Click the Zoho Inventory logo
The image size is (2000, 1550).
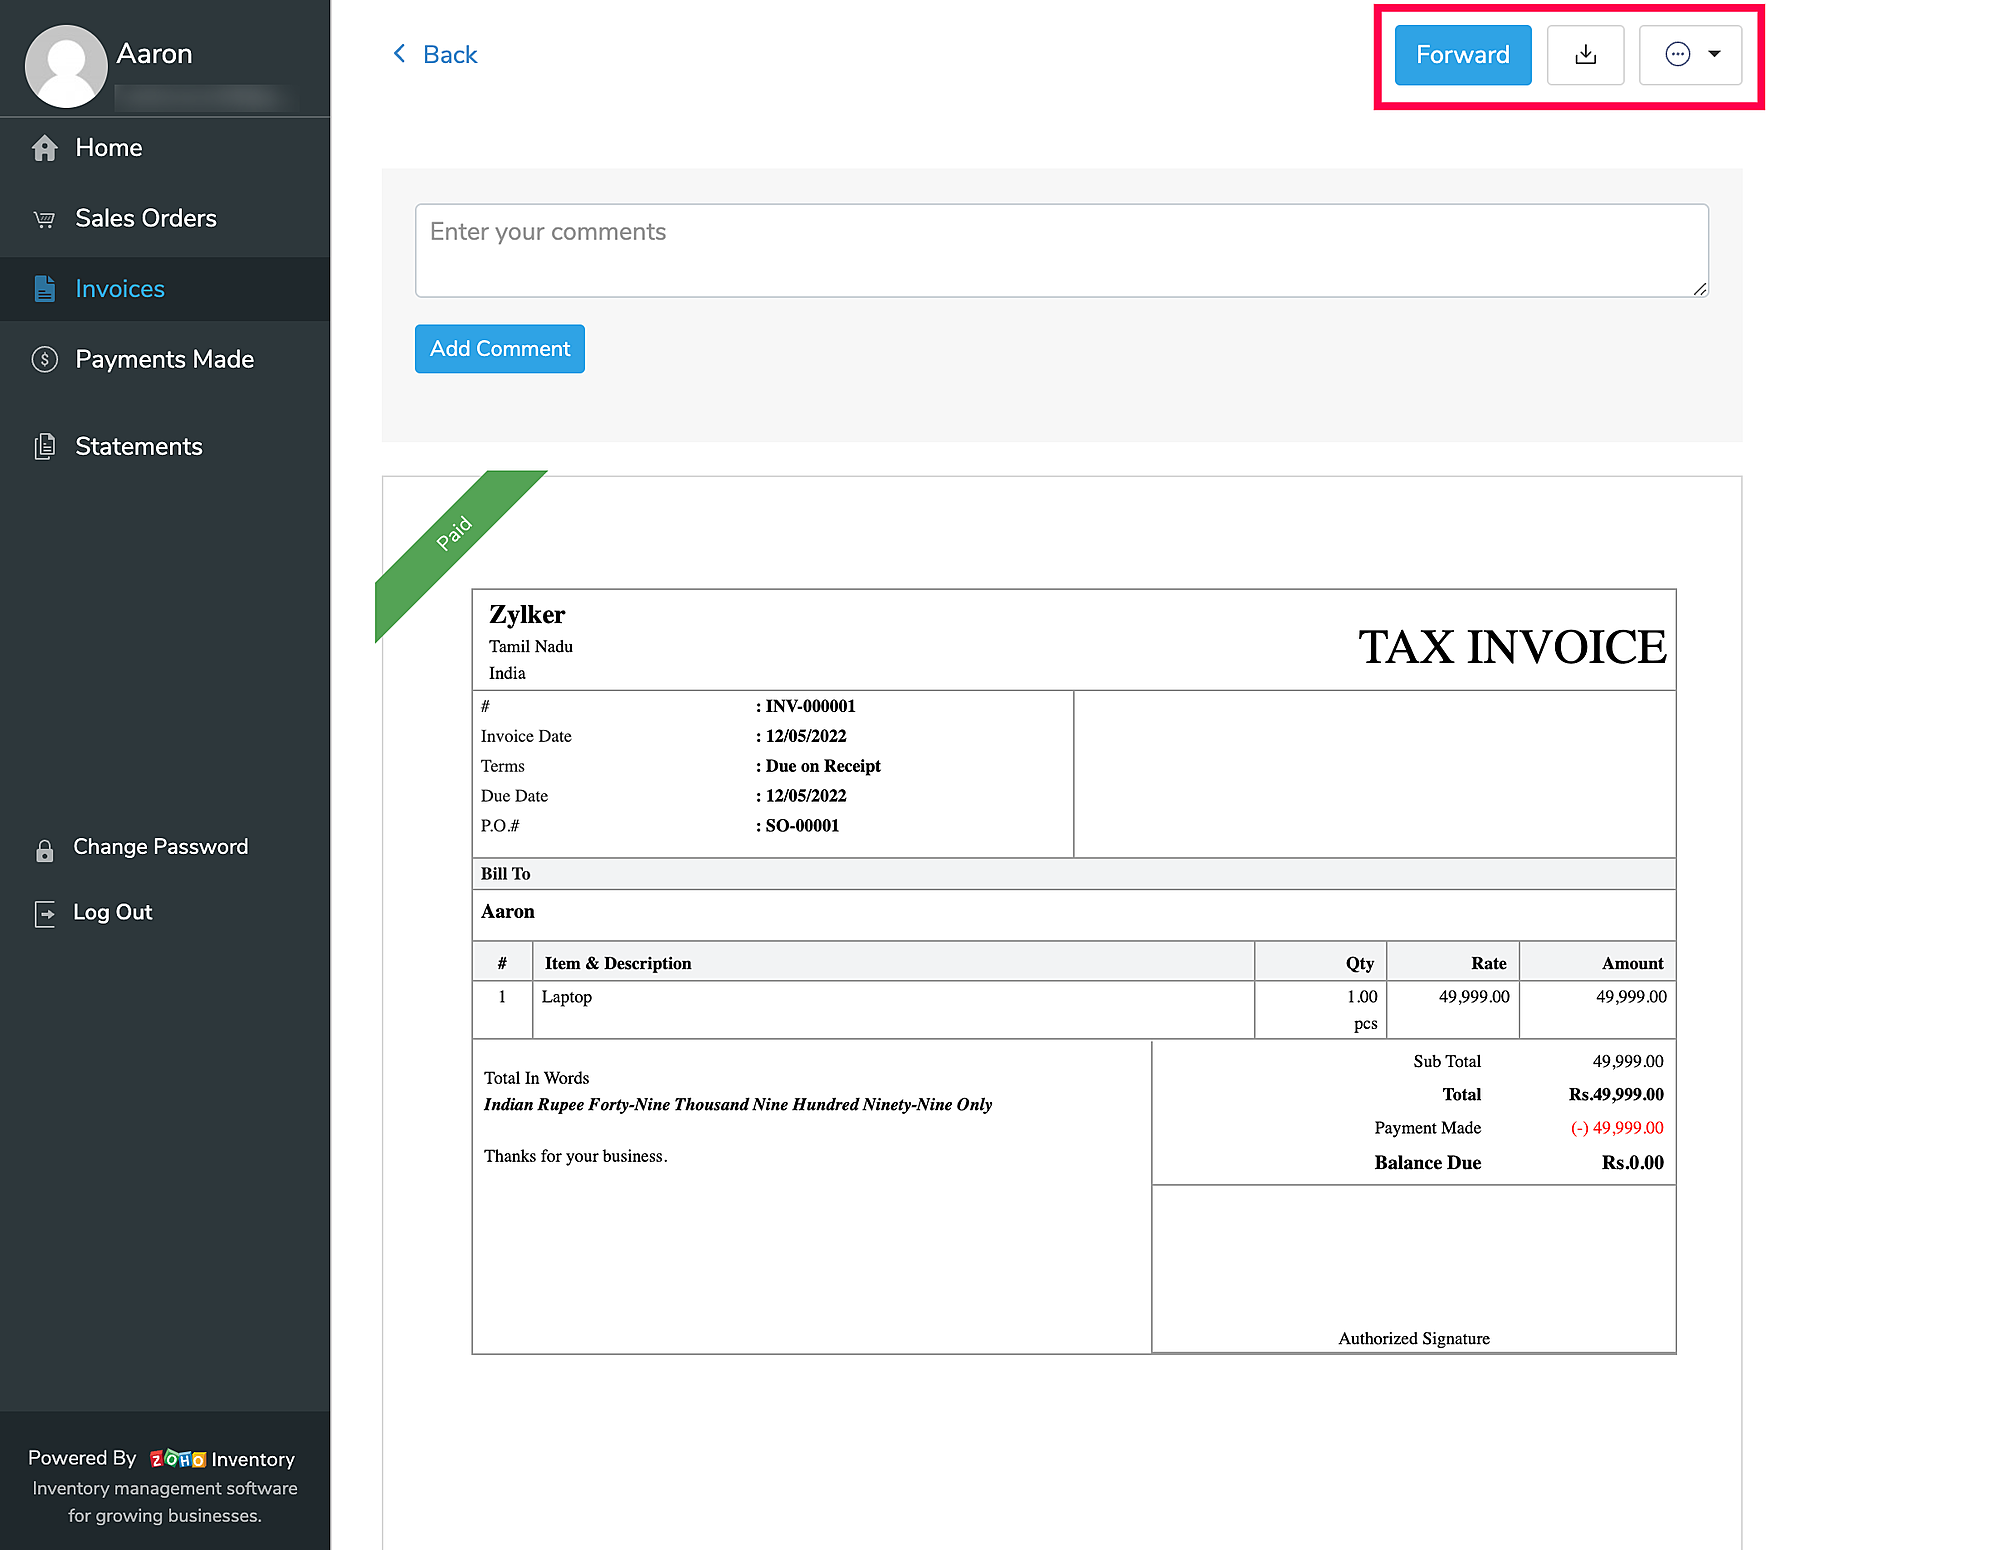(178, 1459)
